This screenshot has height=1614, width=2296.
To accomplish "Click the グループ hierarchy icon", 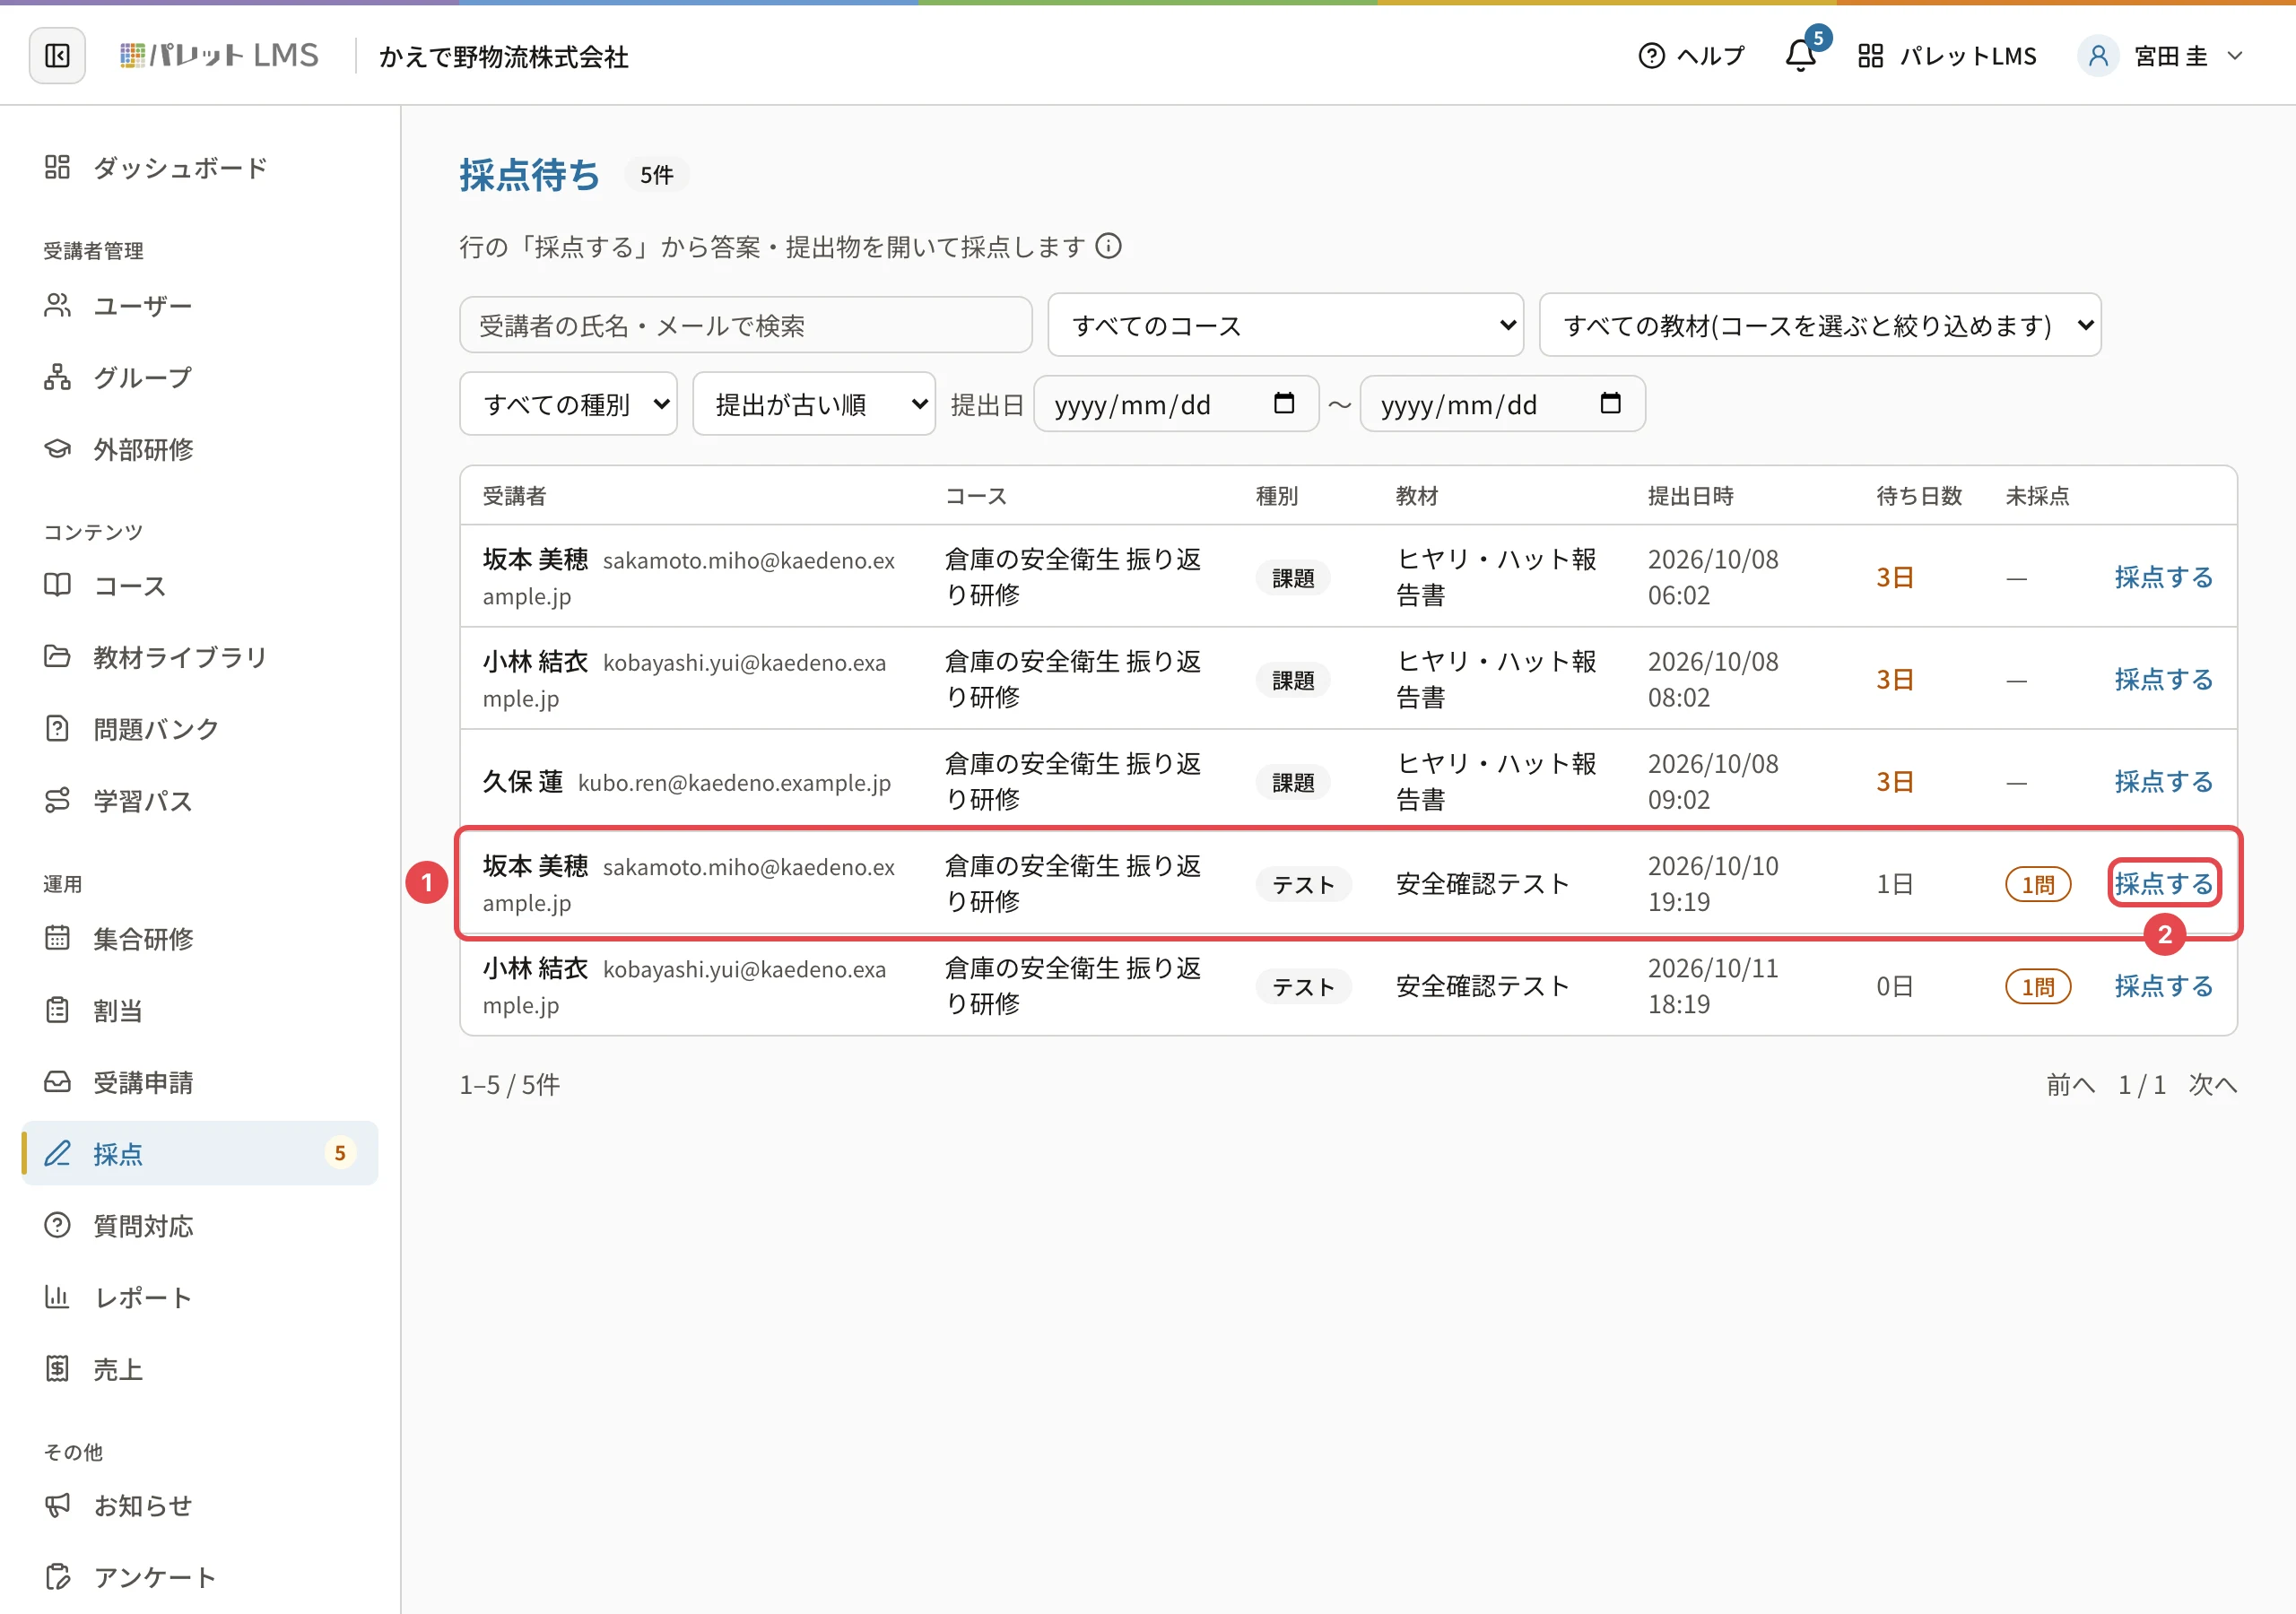I will (57, 377).
